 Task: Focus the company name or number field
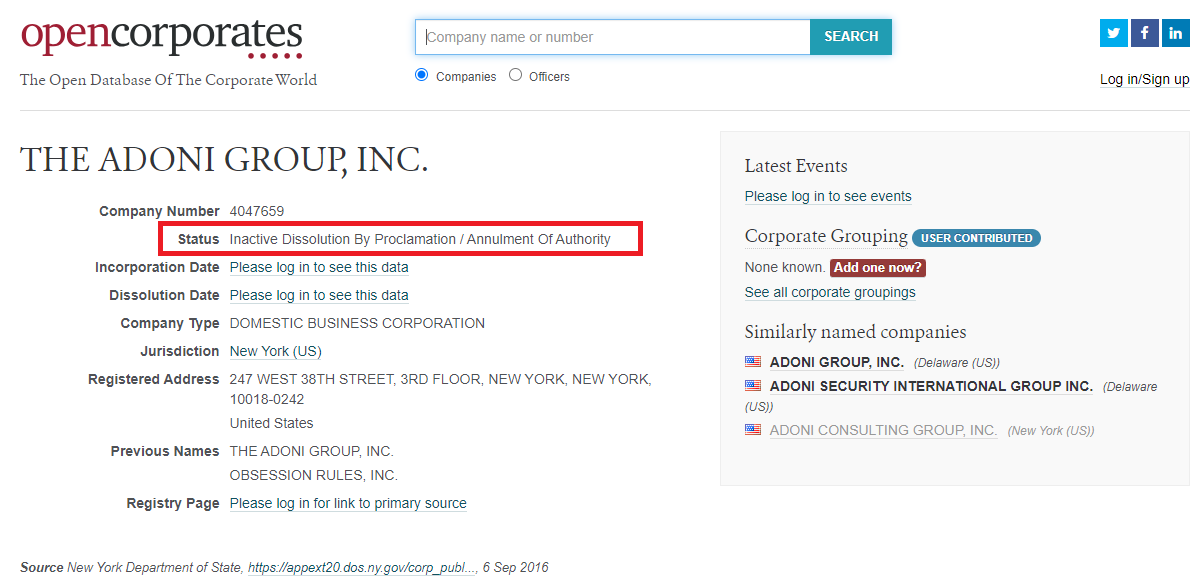[x=612, y=37]
